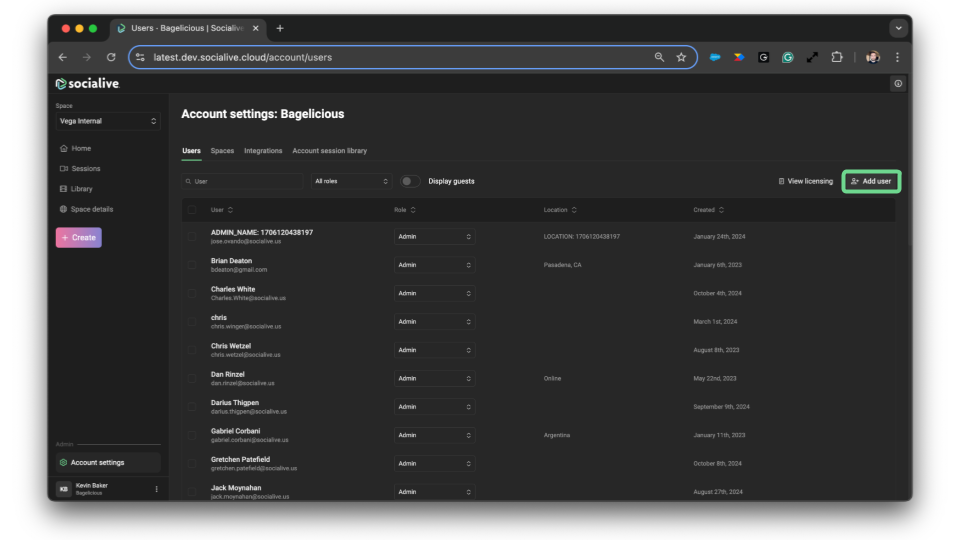Click user name Darius Thigpen
This screenshot has width=960, height=540.
point(234,403)
